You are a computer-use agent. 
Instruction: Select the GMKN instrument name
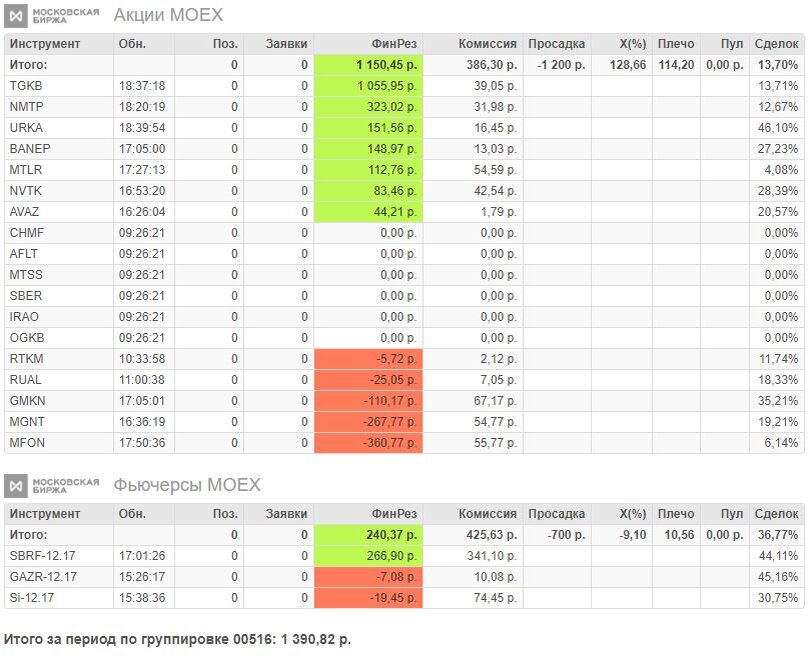pos(27,401)
